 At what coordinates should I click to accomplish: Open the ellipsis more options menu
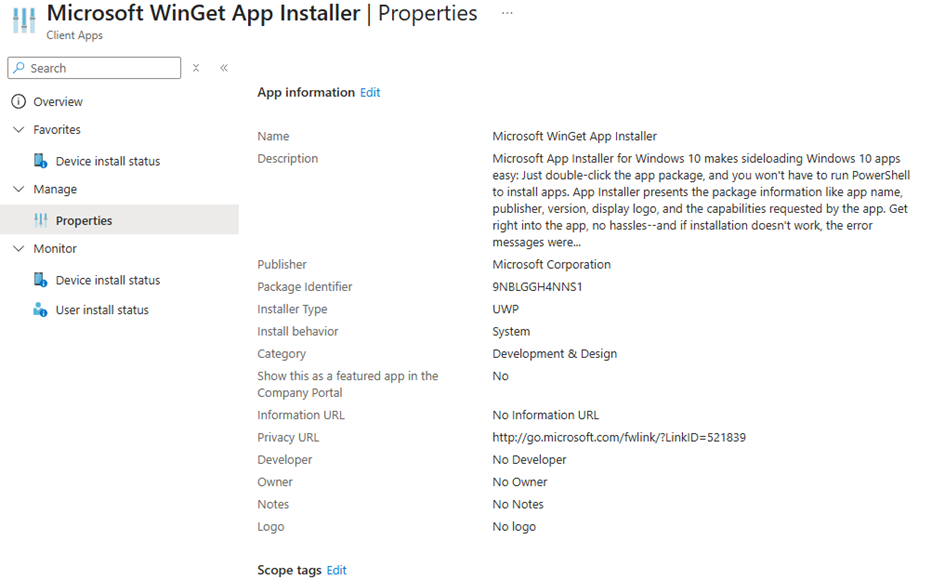(x=507, y=13)
